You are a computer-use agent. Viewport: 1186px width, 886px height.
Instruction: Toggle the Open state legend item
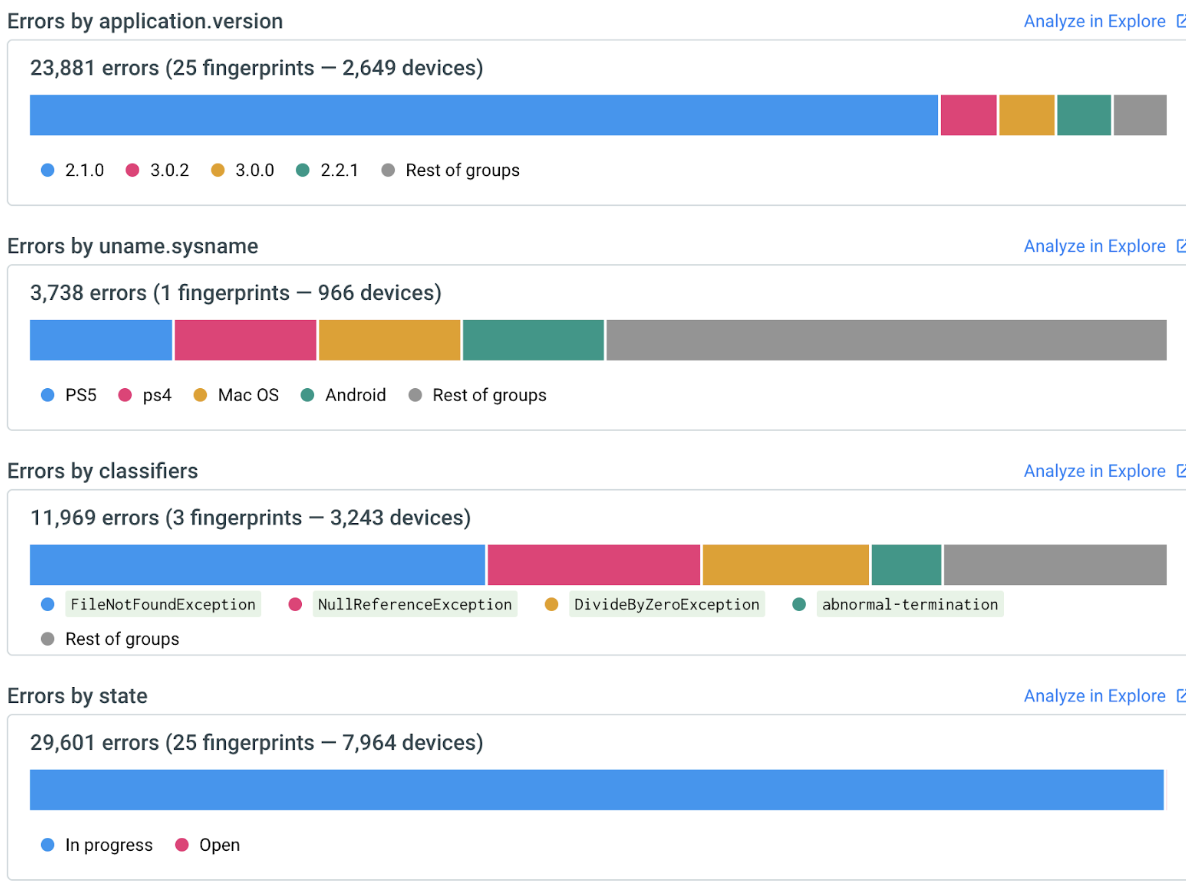pyautogui.click(x=219, y=846)
